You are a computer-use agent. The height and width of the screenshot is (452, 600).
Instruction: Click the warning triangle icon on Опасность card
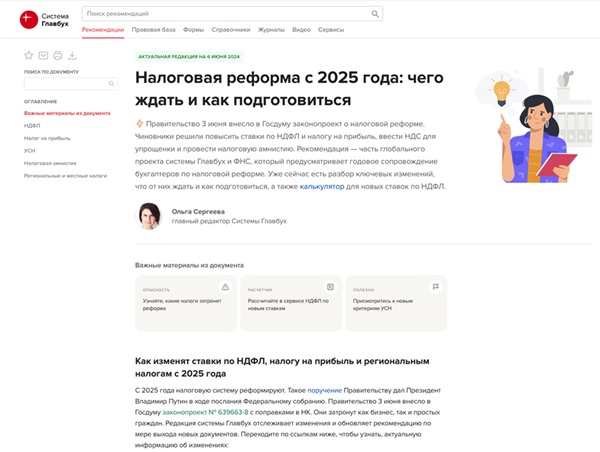[x=226, y=287]
